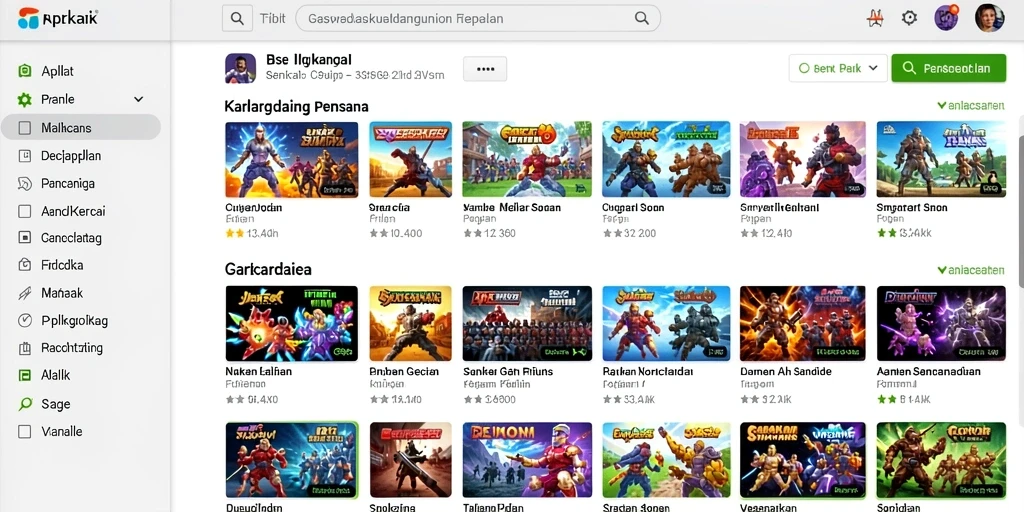Open the Smgartart Snon thumbnail
Screen dimensions: 1024x512
pos(941,159)
